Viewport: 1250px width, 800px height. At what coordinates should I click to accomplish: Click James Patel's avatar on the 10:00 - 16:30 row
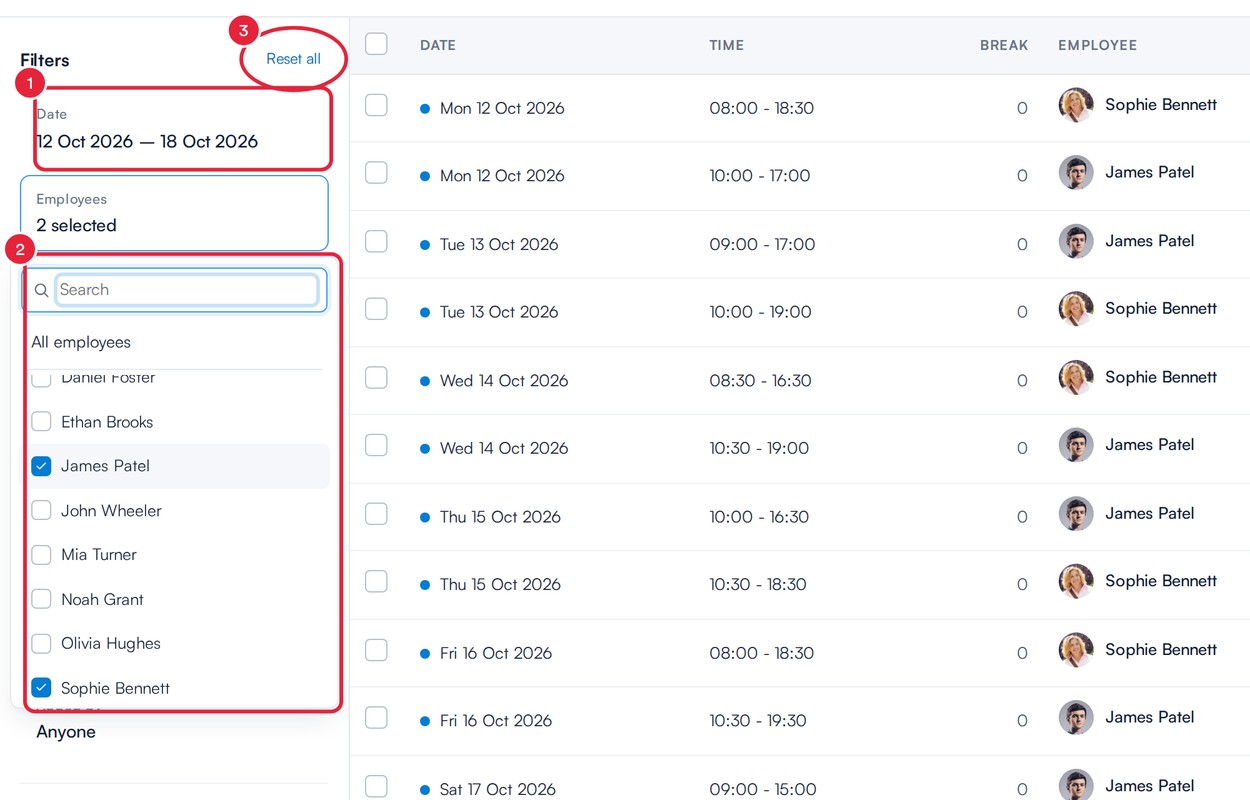(x=1076, y=514)
